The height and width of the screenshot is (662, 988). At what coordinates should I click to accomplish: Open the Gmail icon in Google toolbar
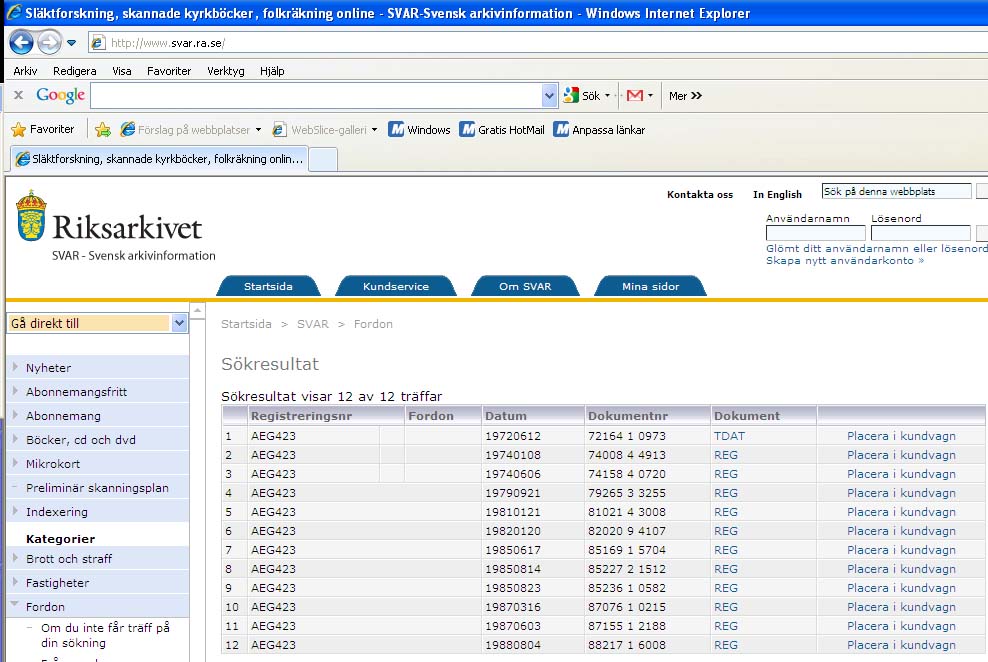(634, 96)
